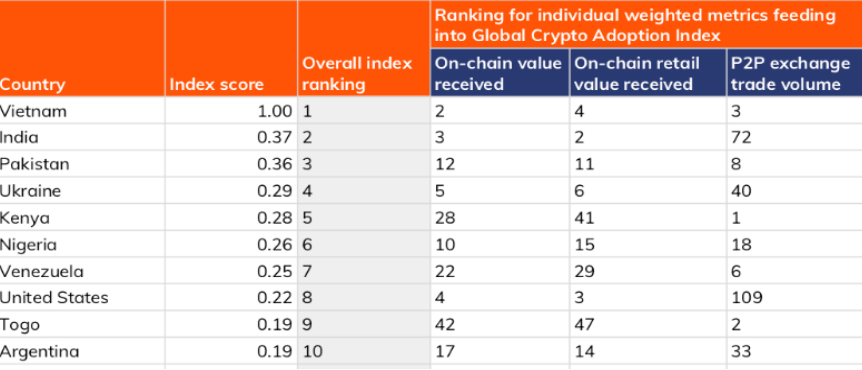Click Argentina's P2P rank 33 cell

pyautogui.click(x=795, y=351)
